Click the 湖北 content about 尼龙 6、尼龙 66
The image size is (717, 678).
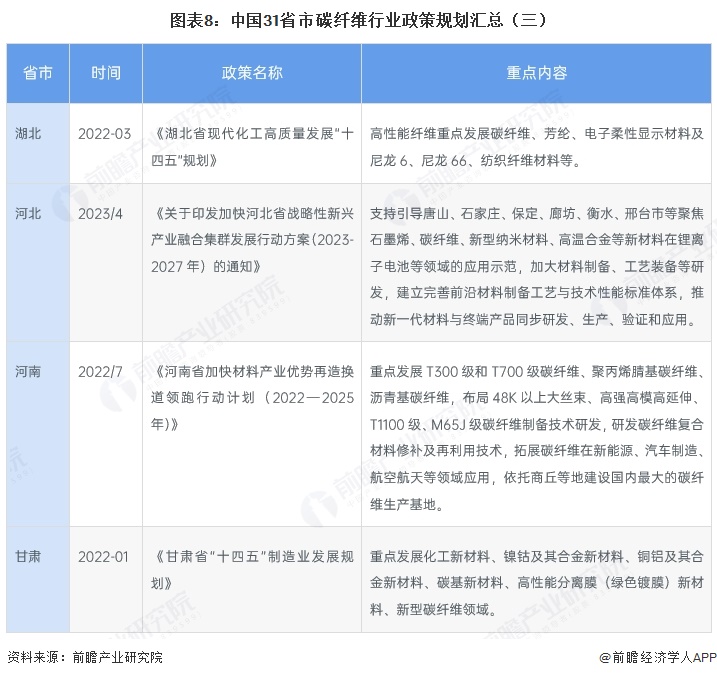pos(537,147)
